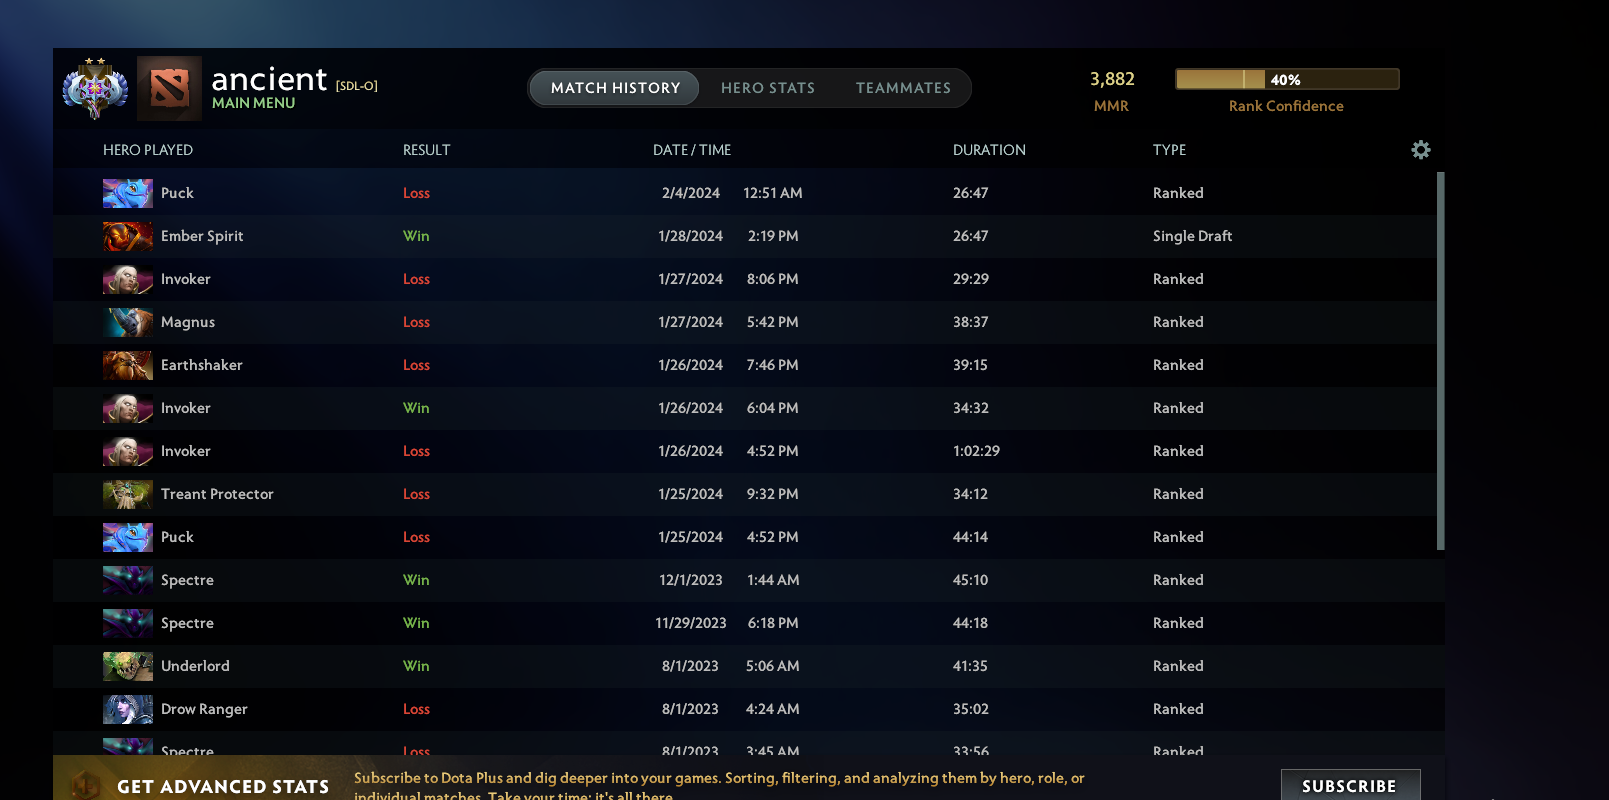
Task: Switch to Hero Stats tab
Action: 767,88
